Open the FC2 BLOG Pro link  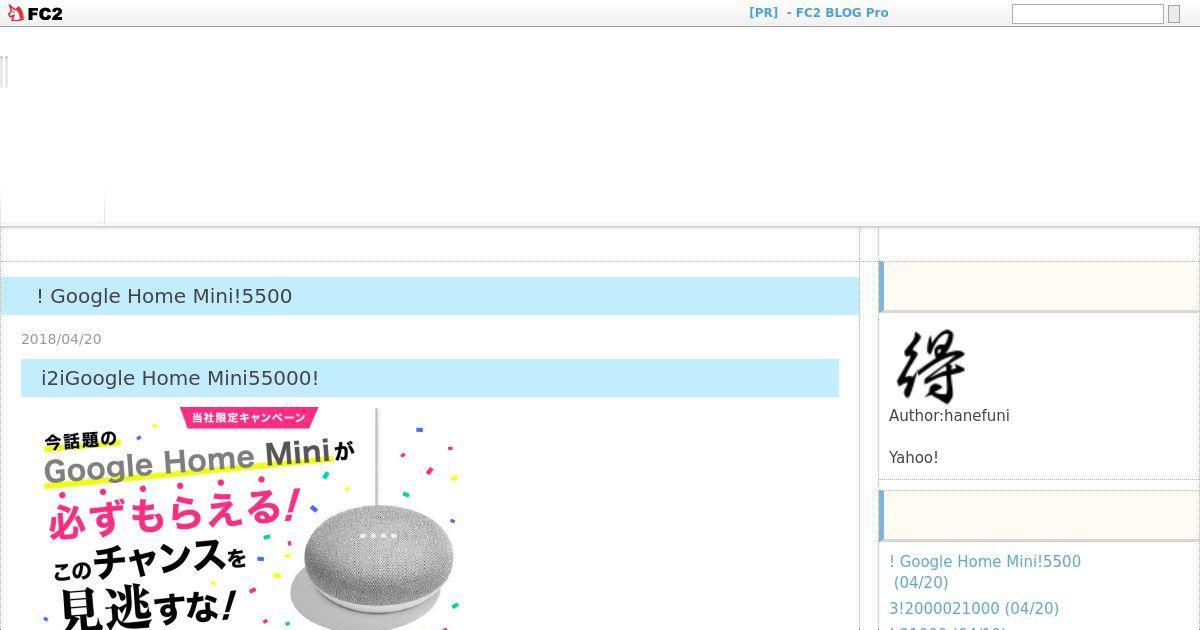pyautogui.click(x=842, y=13)
